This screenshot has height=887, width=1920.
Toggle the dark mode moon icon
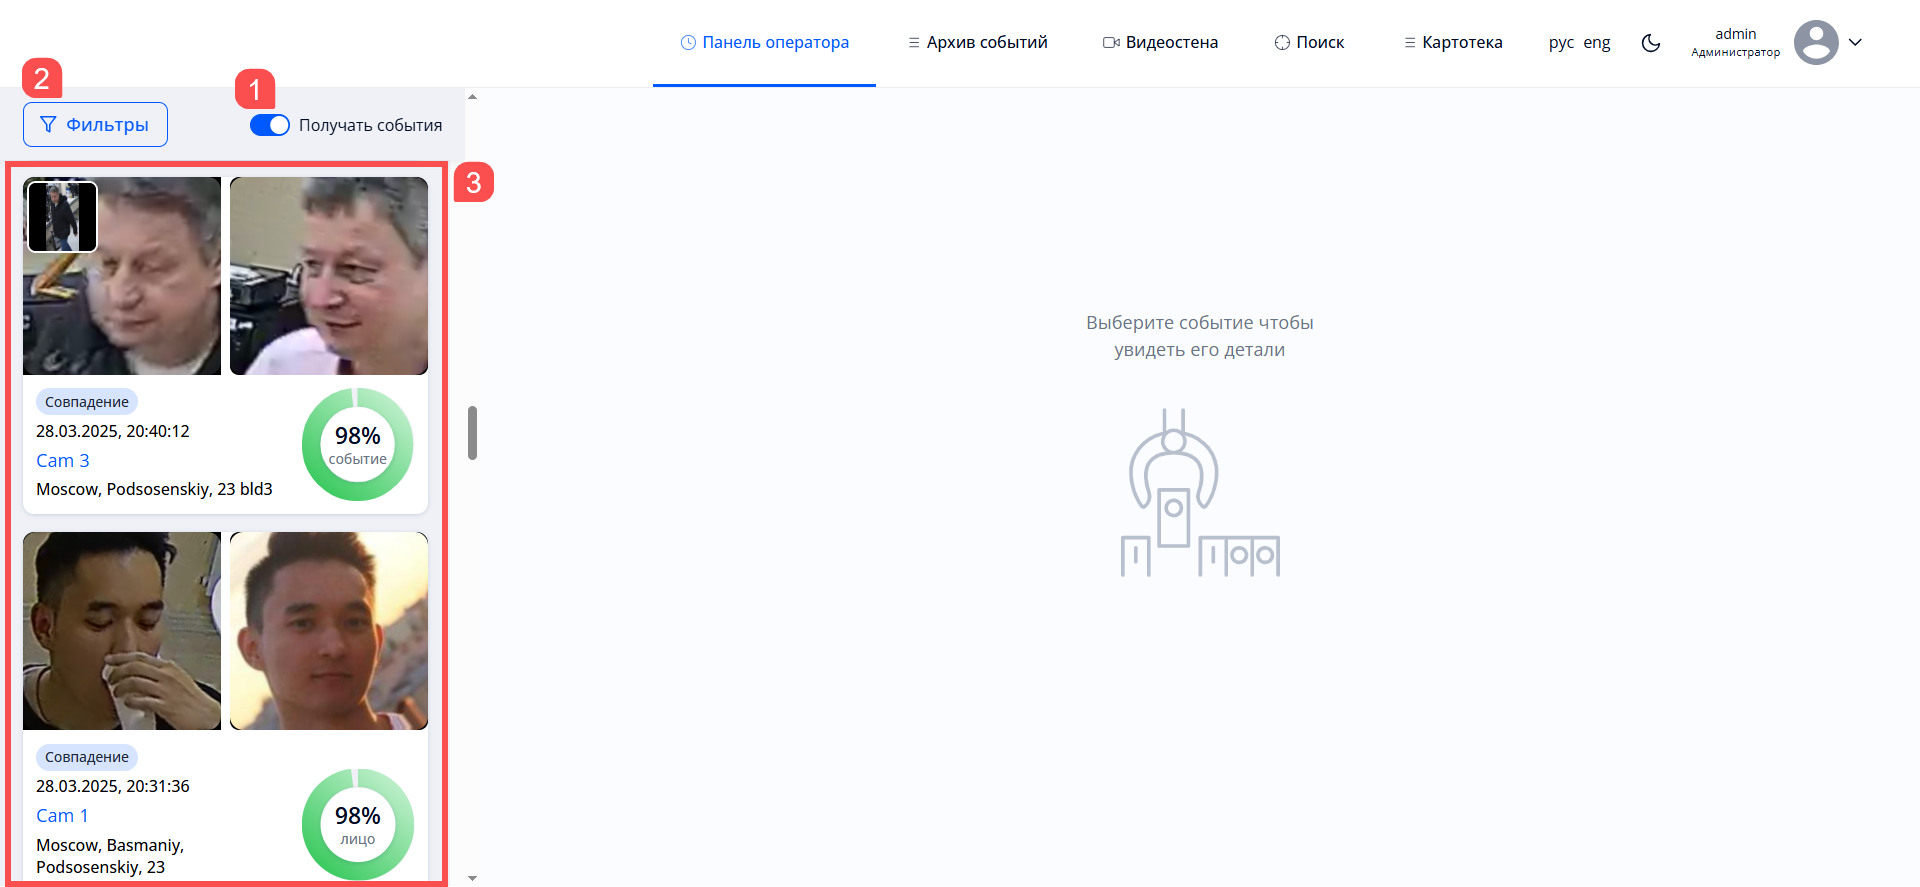(1651, 43)
